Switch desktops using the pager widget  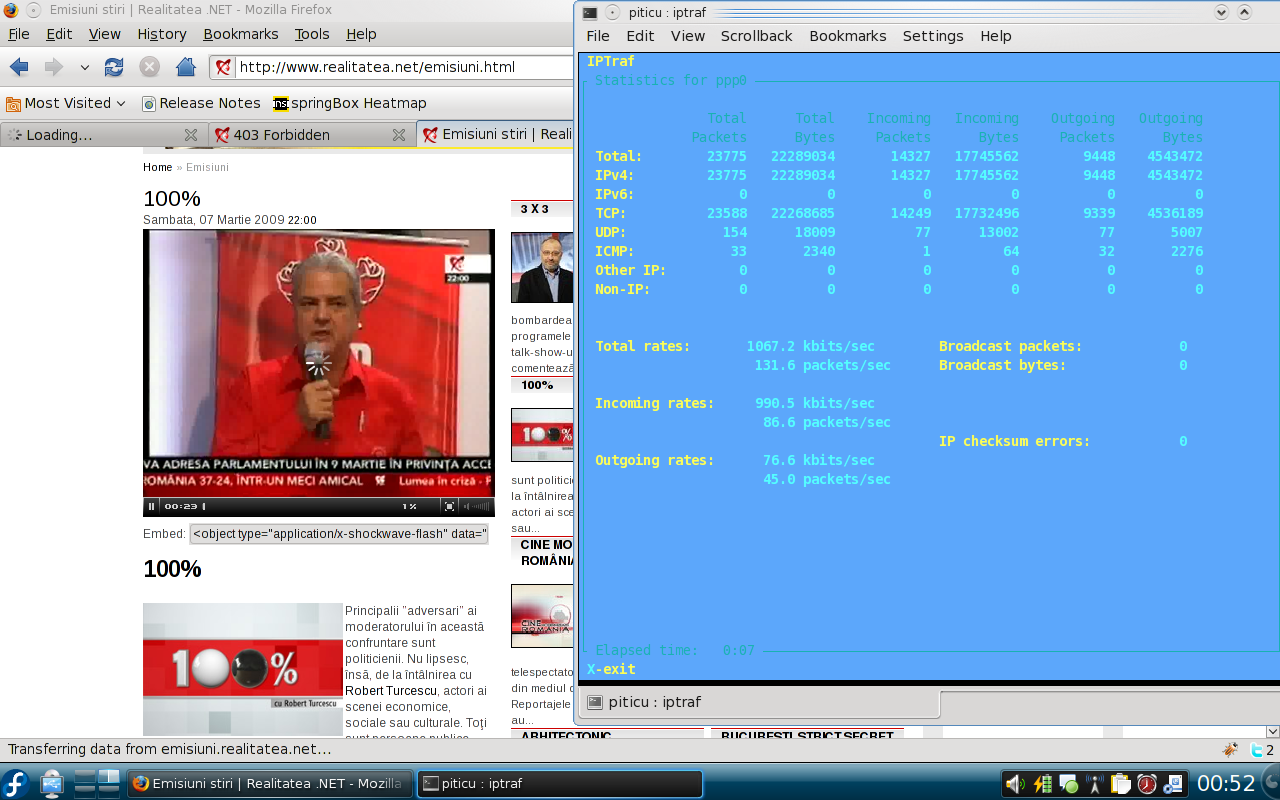[x=98, y=783]
